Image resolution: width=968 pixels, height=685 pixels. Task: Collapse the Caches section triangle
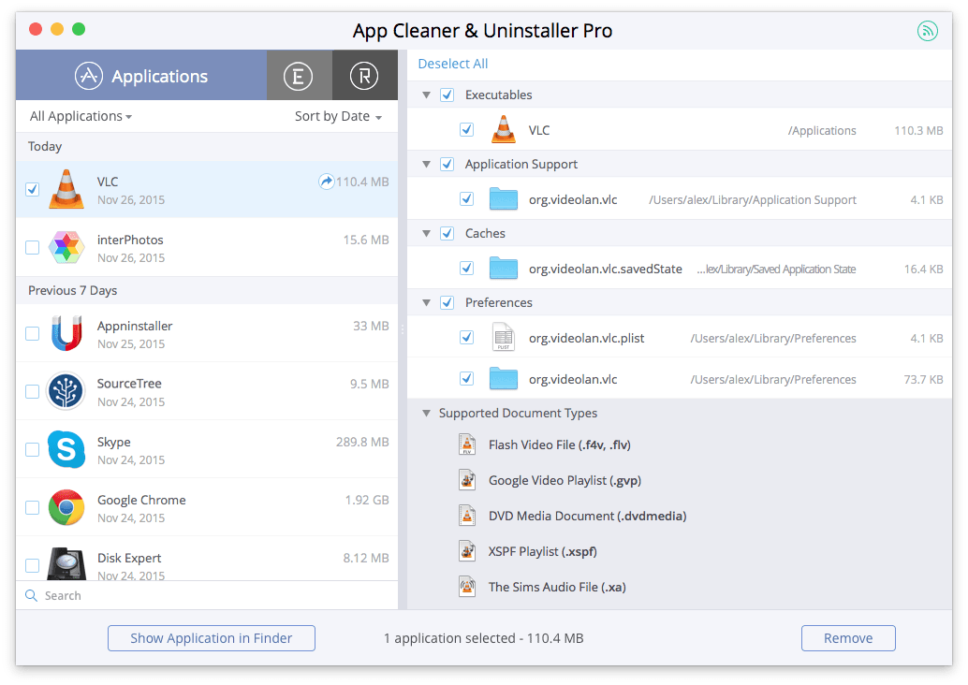tap(426, 233)
